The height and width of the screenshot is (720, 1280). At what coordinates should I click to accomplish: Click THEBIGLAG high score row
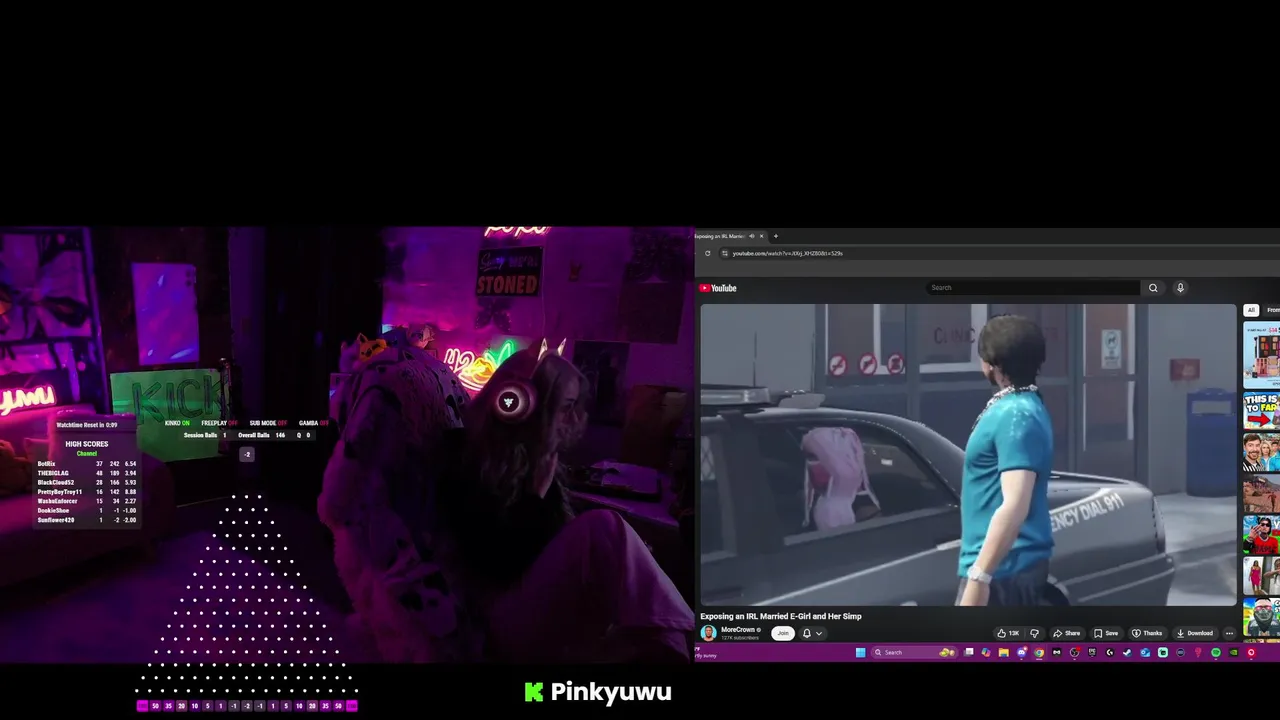(87, 473)
